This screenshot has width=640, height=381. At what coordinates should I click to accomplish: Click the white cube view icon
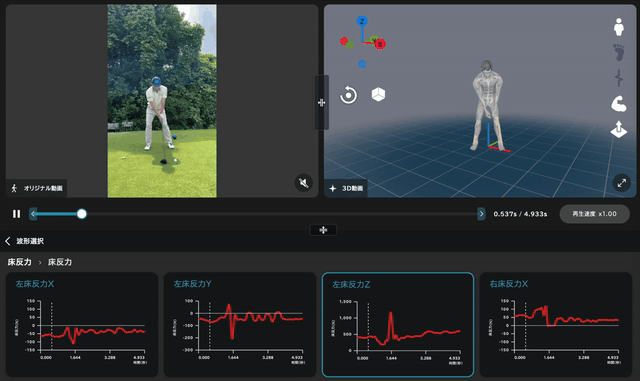(x=378, y=95)
